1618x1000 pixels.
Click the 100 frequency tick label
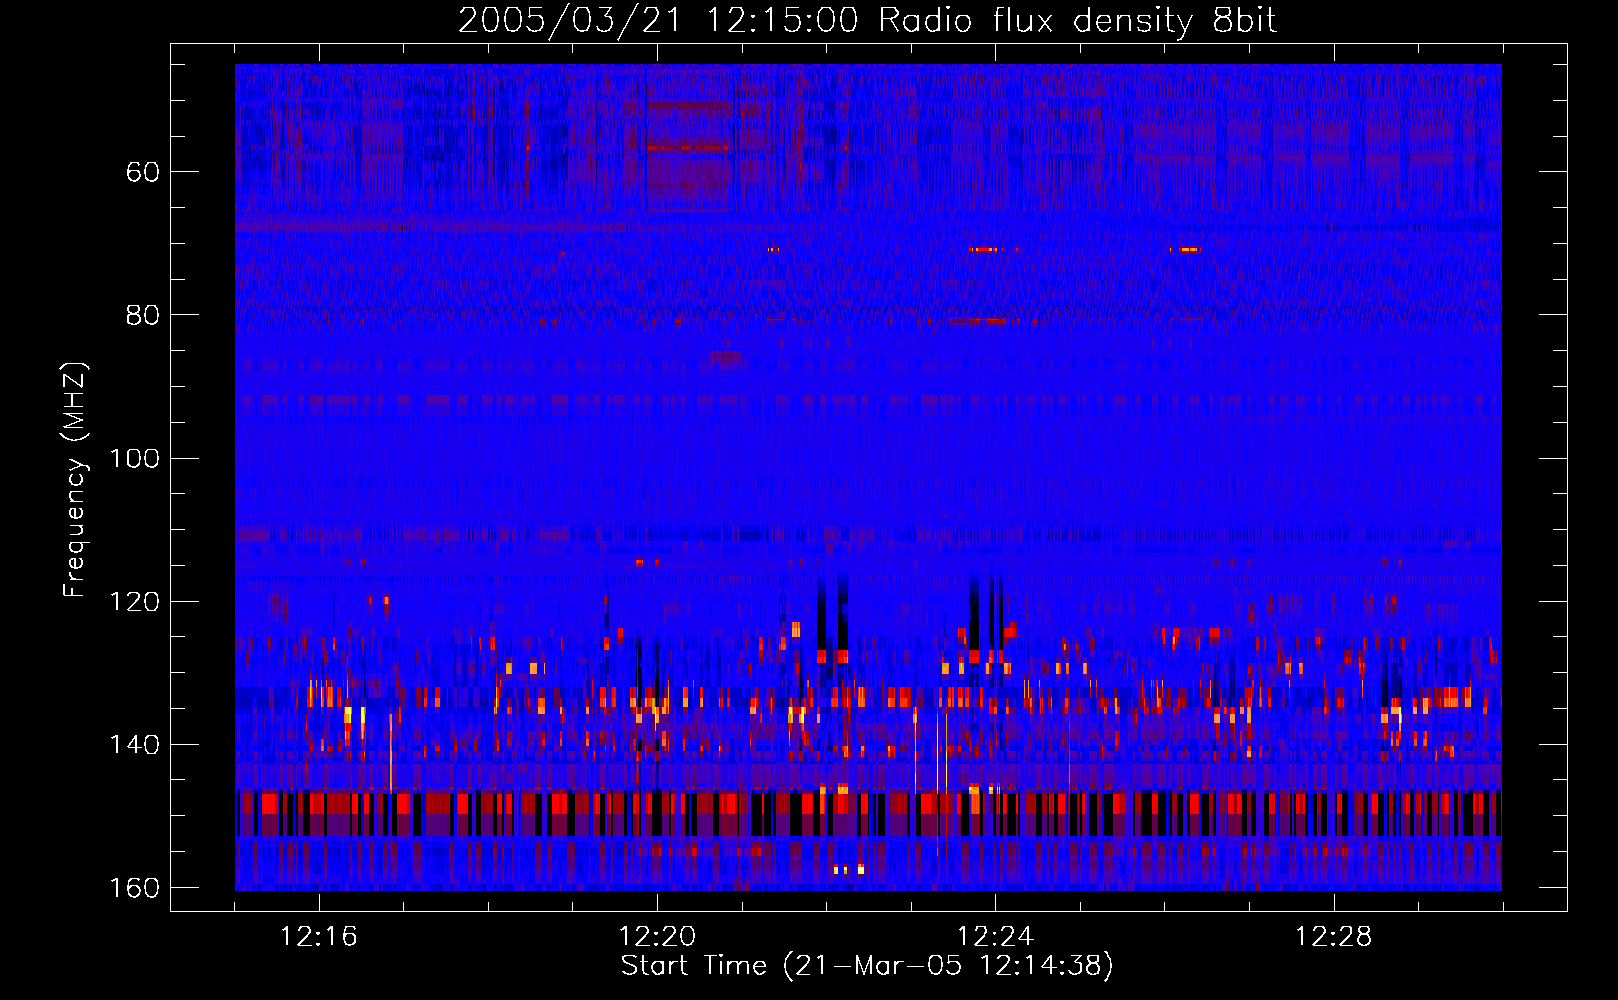click(x=135, y=459)
